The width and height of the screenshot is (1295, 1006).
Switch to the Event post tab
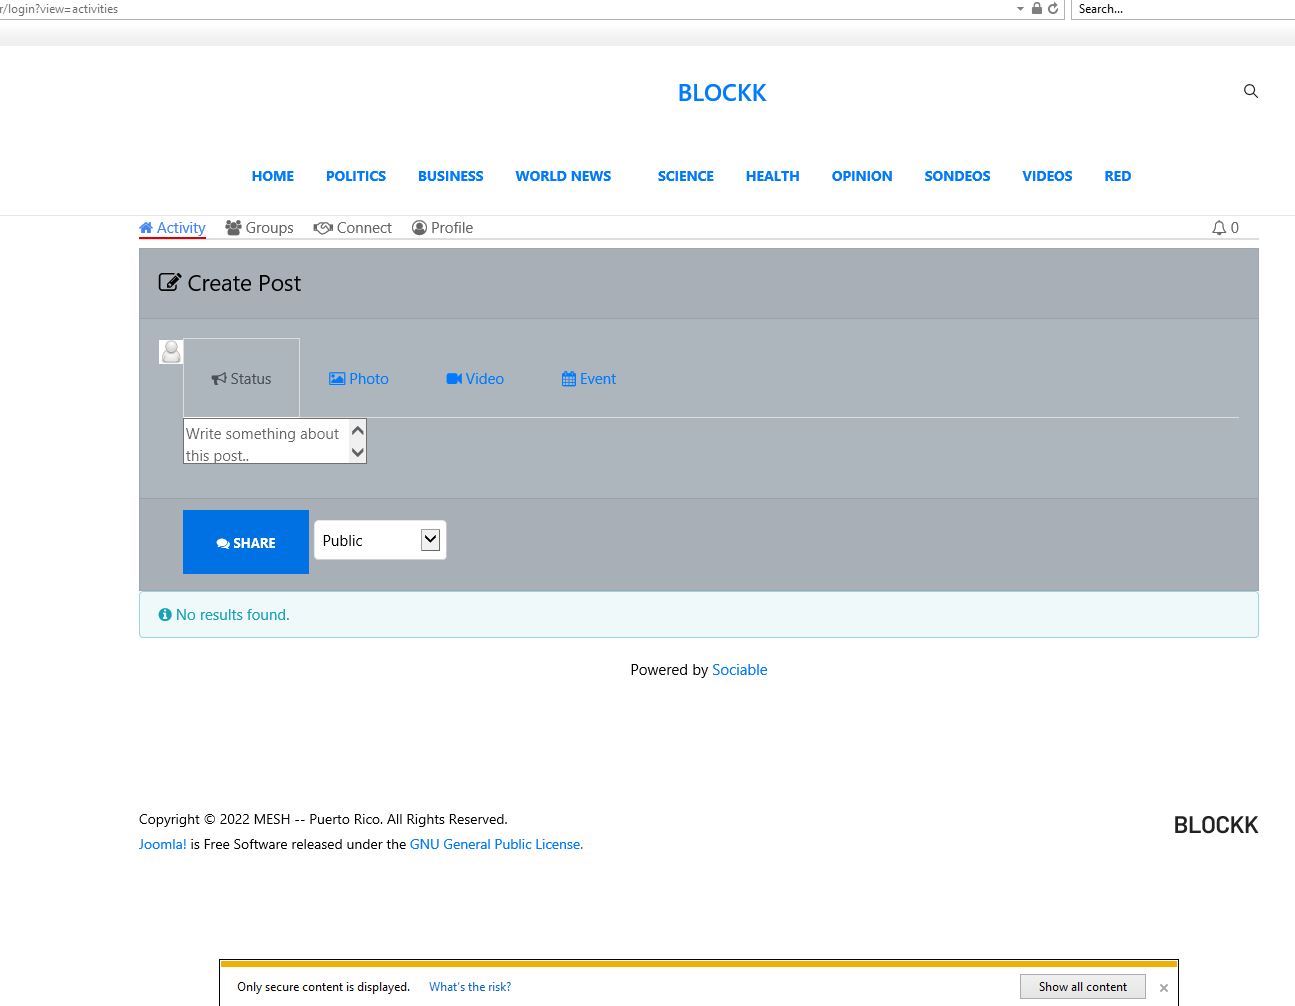click(589, 379)
